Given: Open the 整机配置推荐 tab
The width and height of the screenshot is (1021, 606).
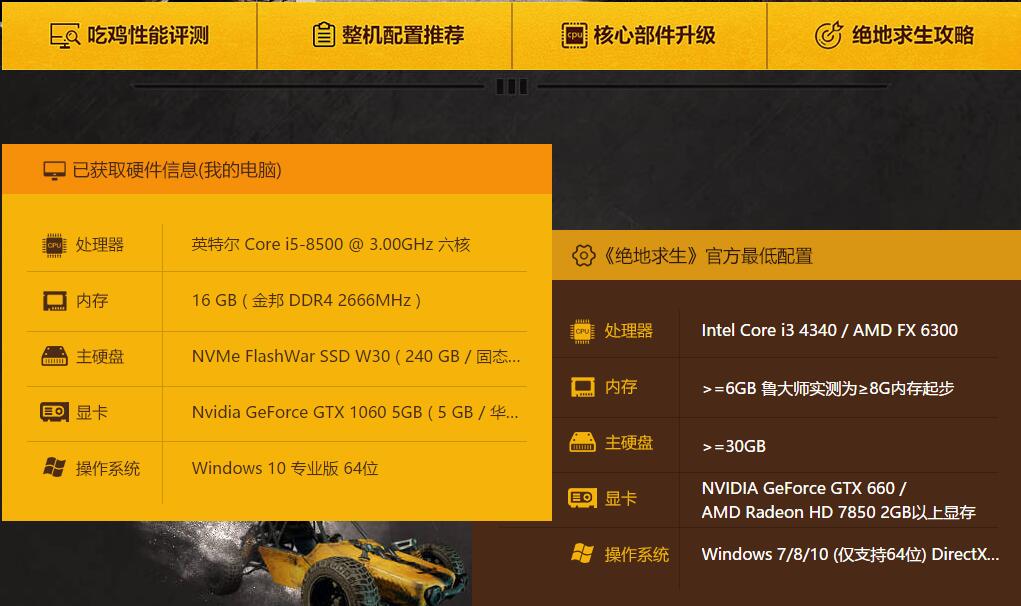Looking at the screenshot, I should click(385, 35).
